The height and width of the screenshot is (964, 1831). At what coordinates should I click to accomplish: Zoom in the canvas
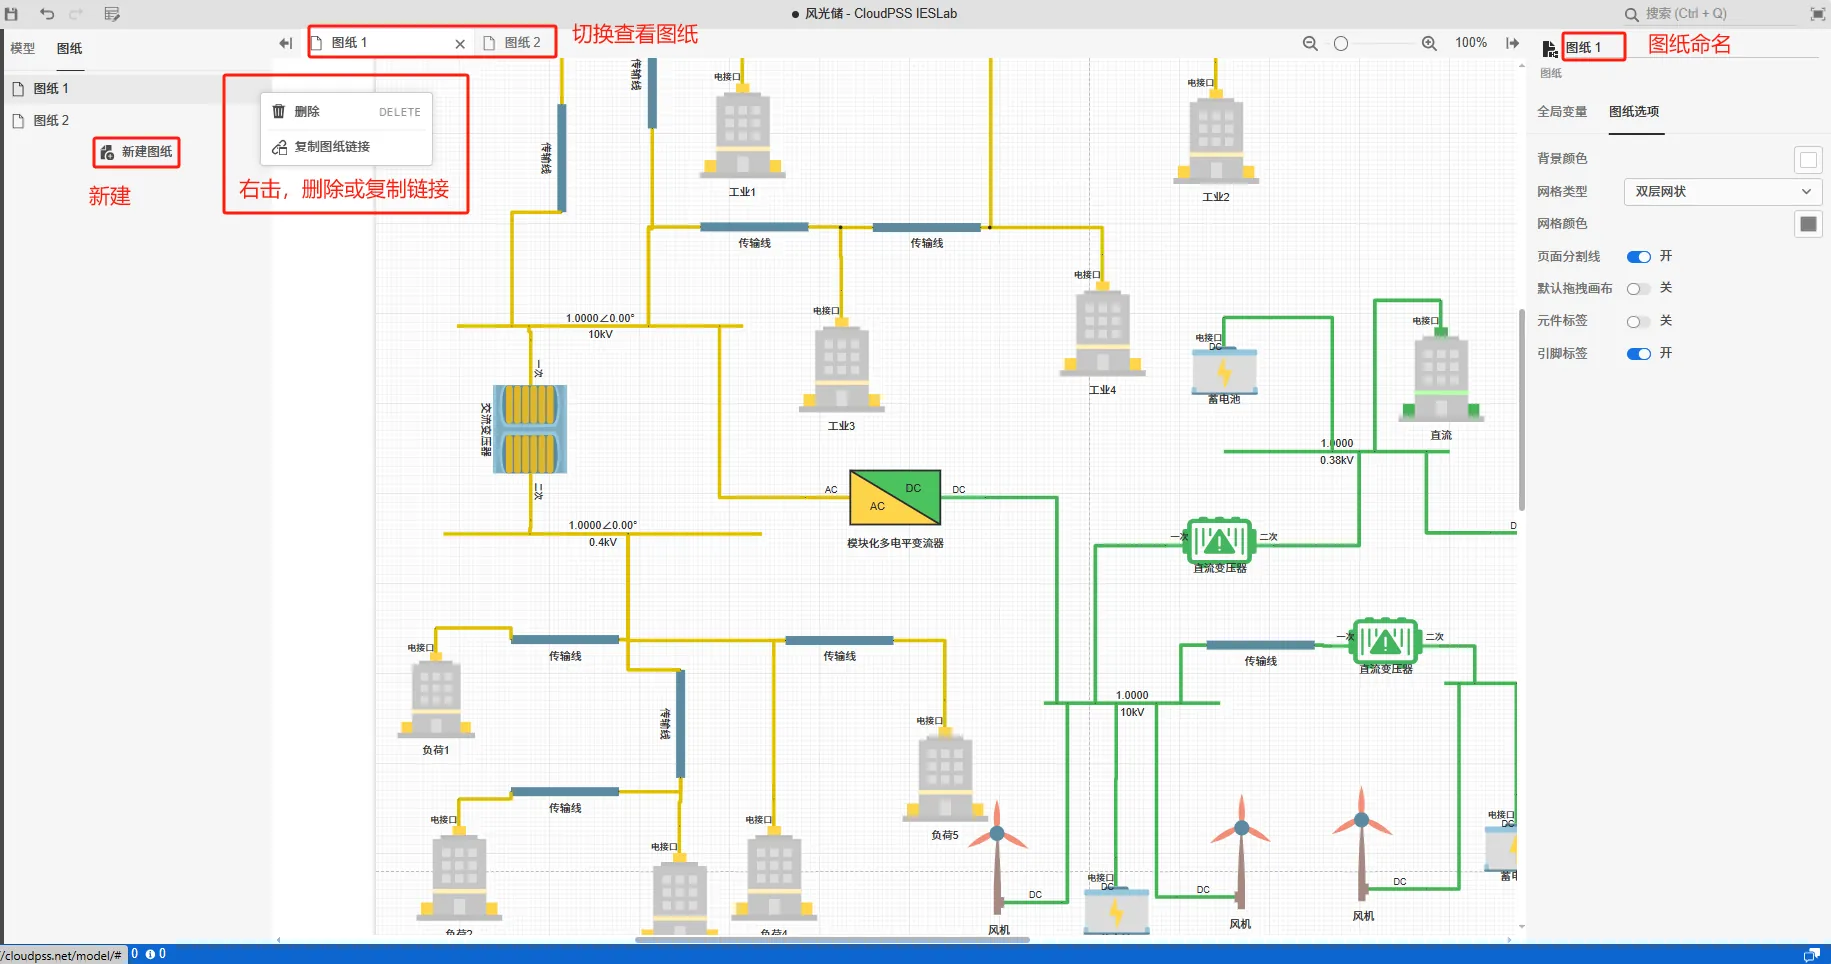pos(1429,43)
